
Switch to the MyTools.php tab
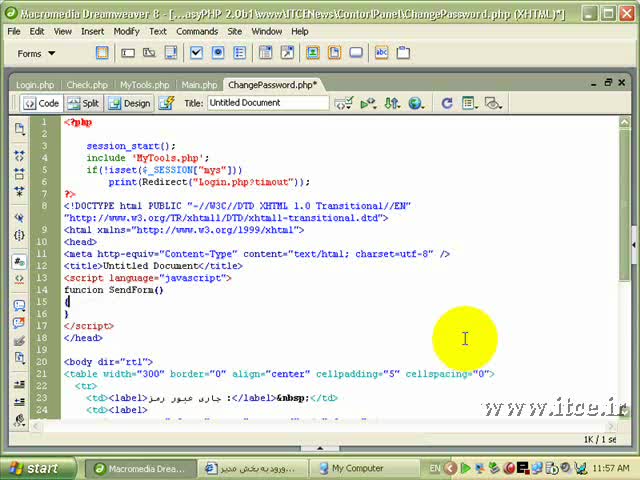(x=144, y=85)
